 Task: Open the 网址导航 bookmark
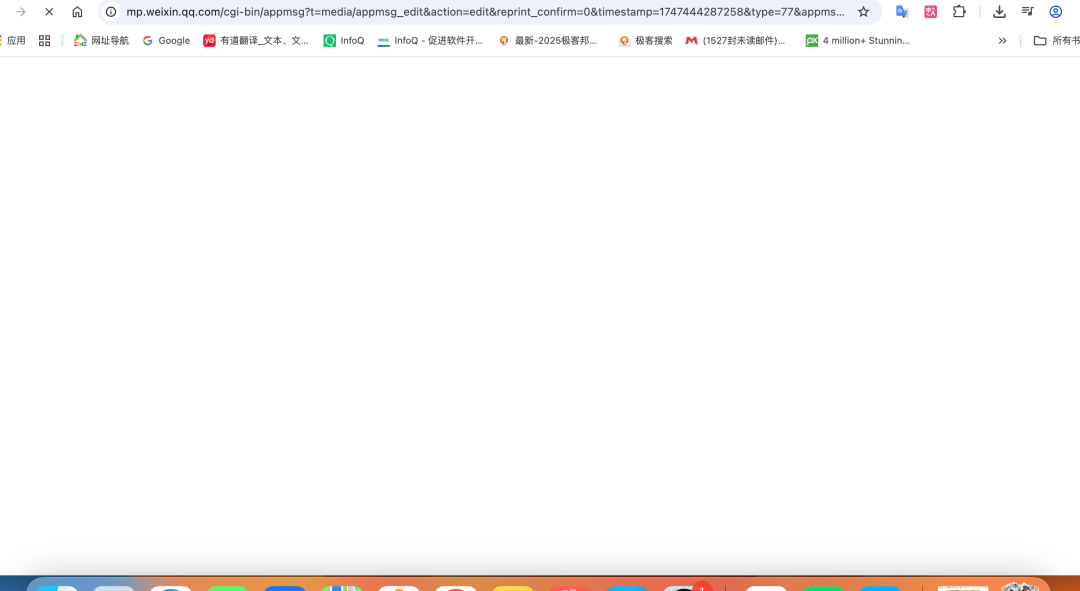(x=101, y=41)
